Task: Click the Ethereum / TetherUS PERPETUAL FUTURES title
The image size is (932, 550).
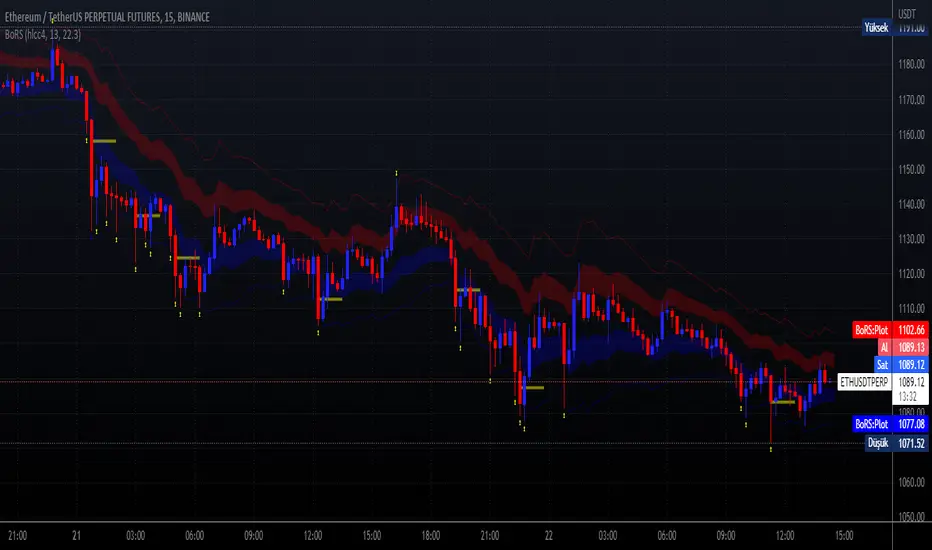Action: (107, 17)
